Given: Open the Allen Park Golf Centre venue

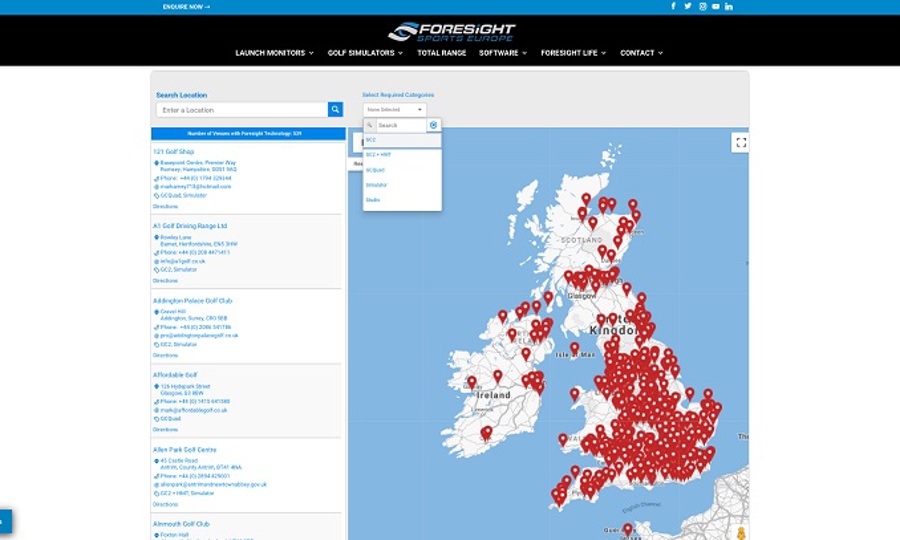Looking at the screenshot, I should (184, 450).
